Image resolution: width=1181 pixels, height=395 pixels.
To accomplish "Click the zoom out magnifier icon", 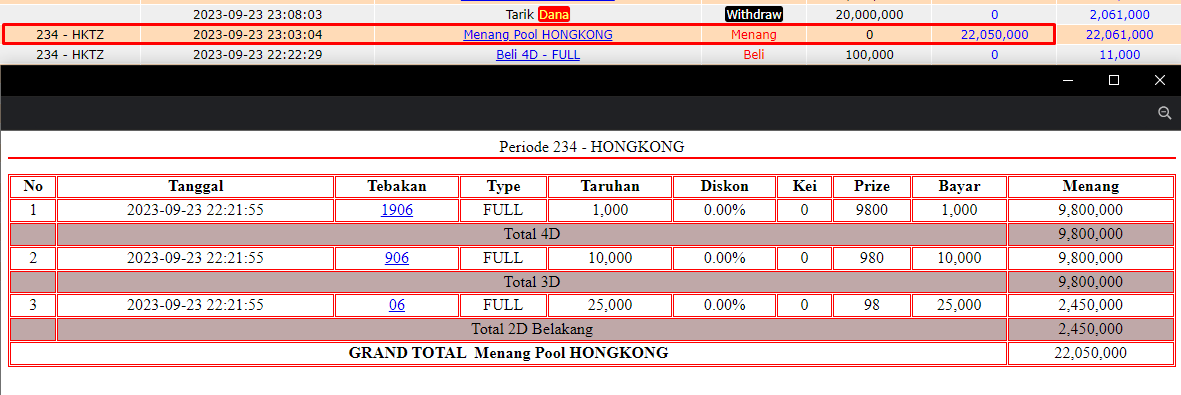I will click(x=1164, y=113).
